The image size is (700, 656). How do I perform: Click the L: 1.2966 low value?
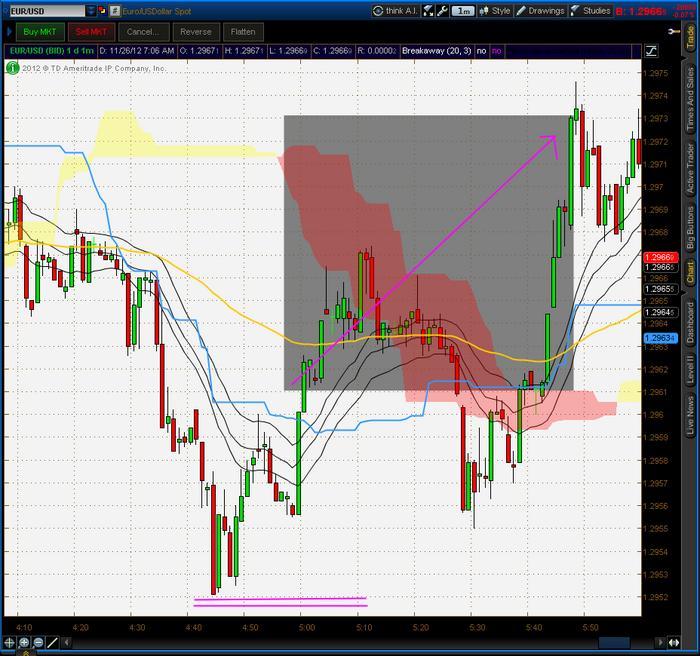288,51
